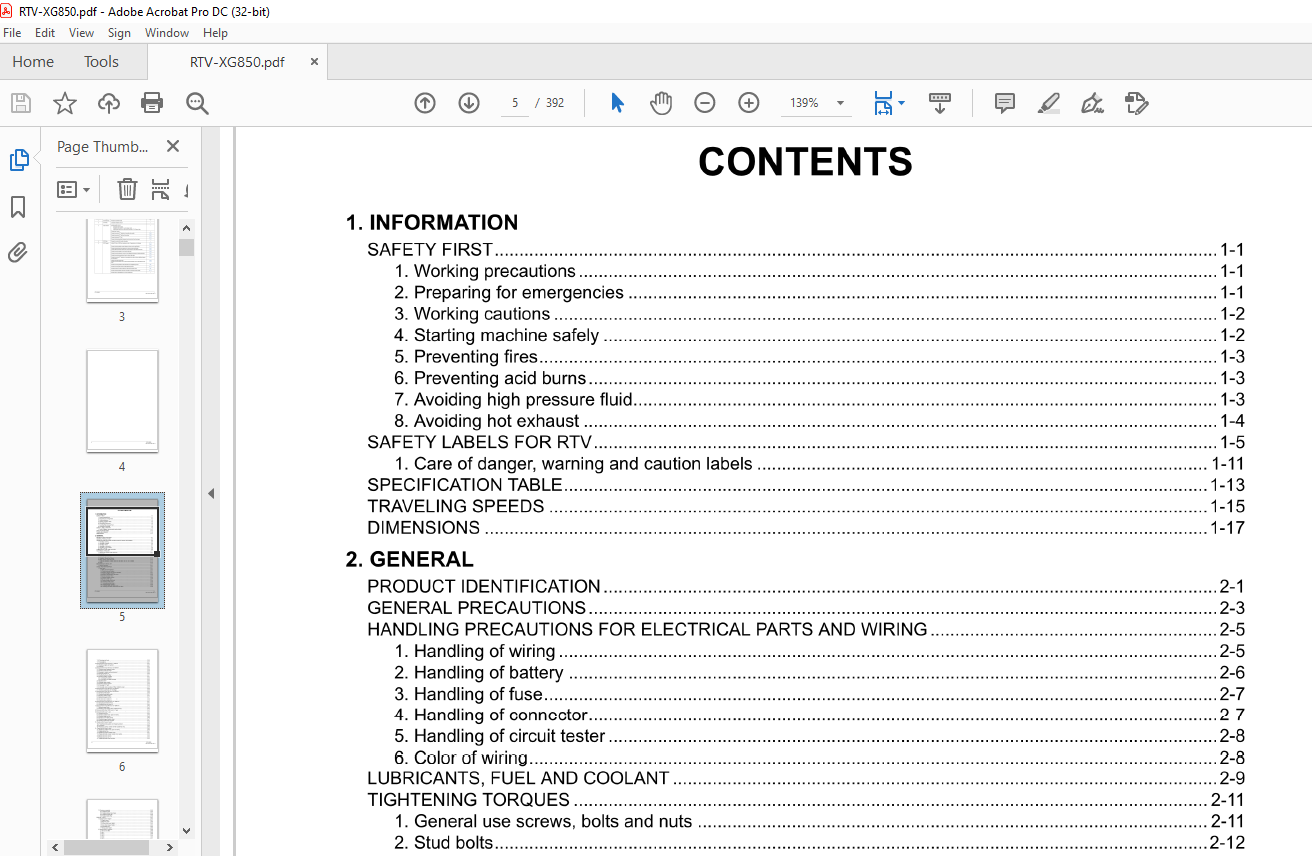The width and height of the screenshot is (1312, 856).
Task: Click thumbnail panel vertical scrollbar handle
Action: (x=187, y=247)
